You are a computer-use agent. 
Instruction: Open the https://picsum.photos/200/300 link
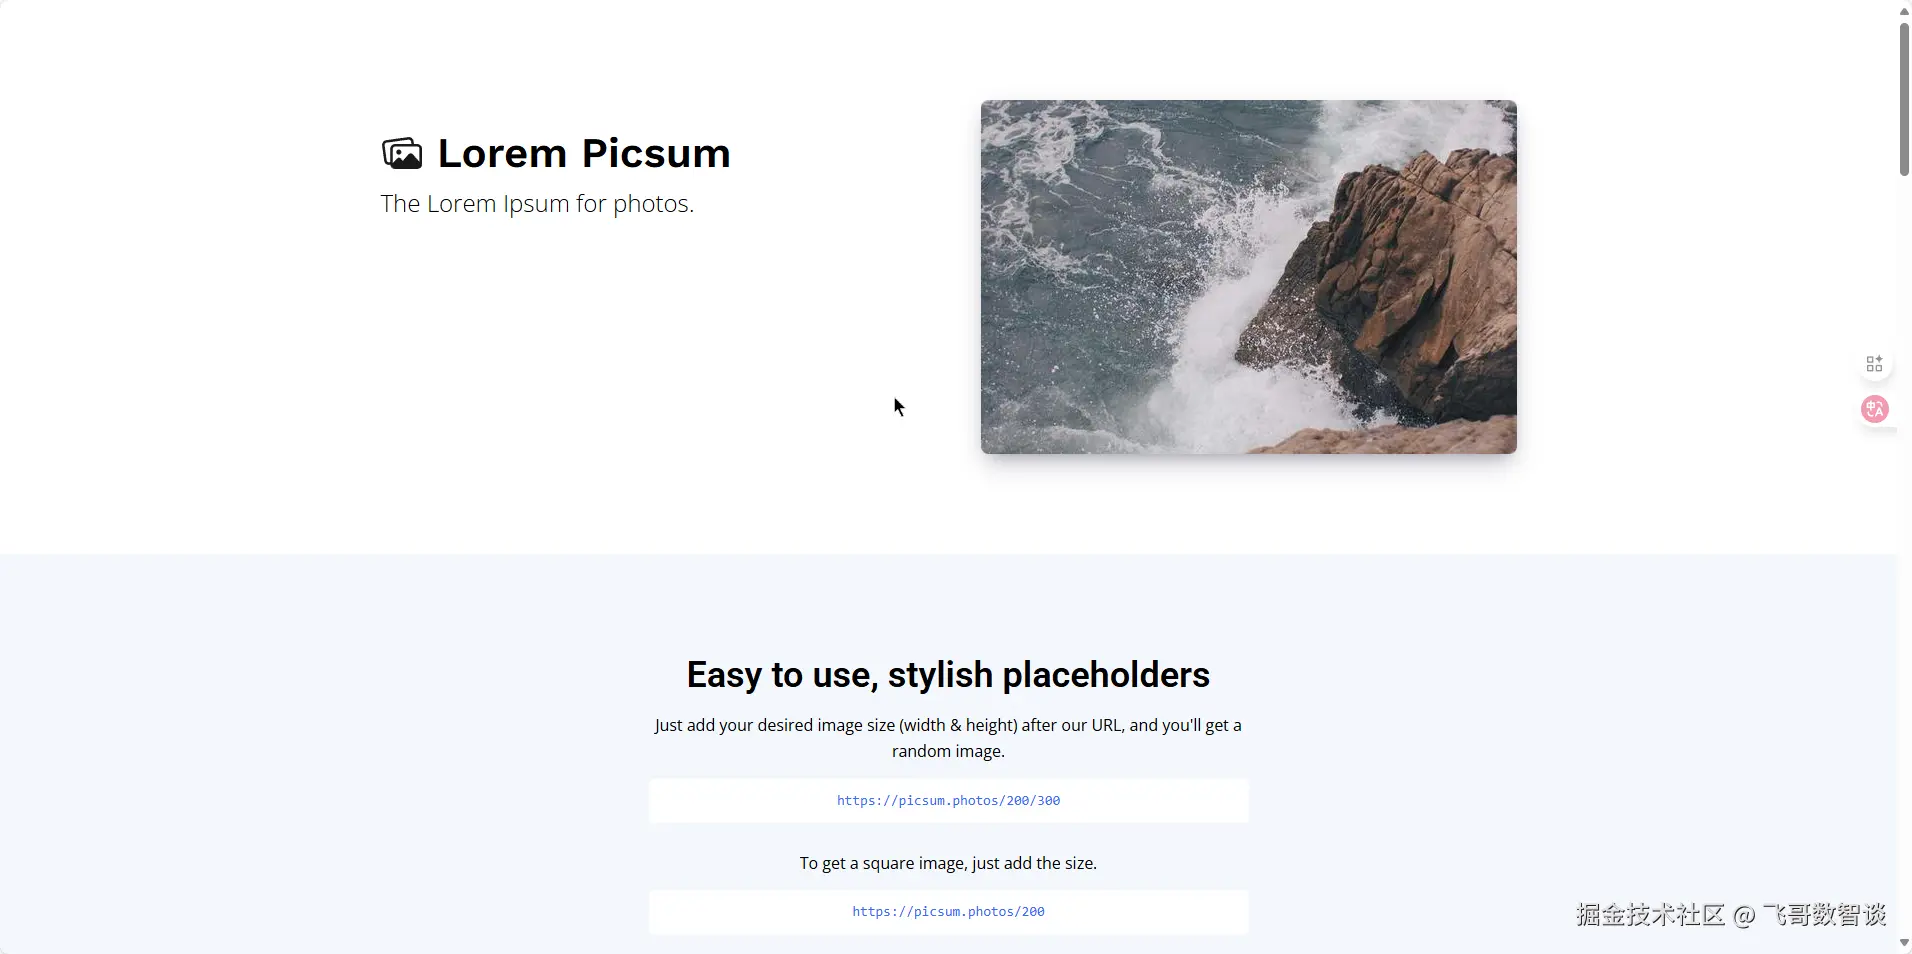[x=948, y=801]
